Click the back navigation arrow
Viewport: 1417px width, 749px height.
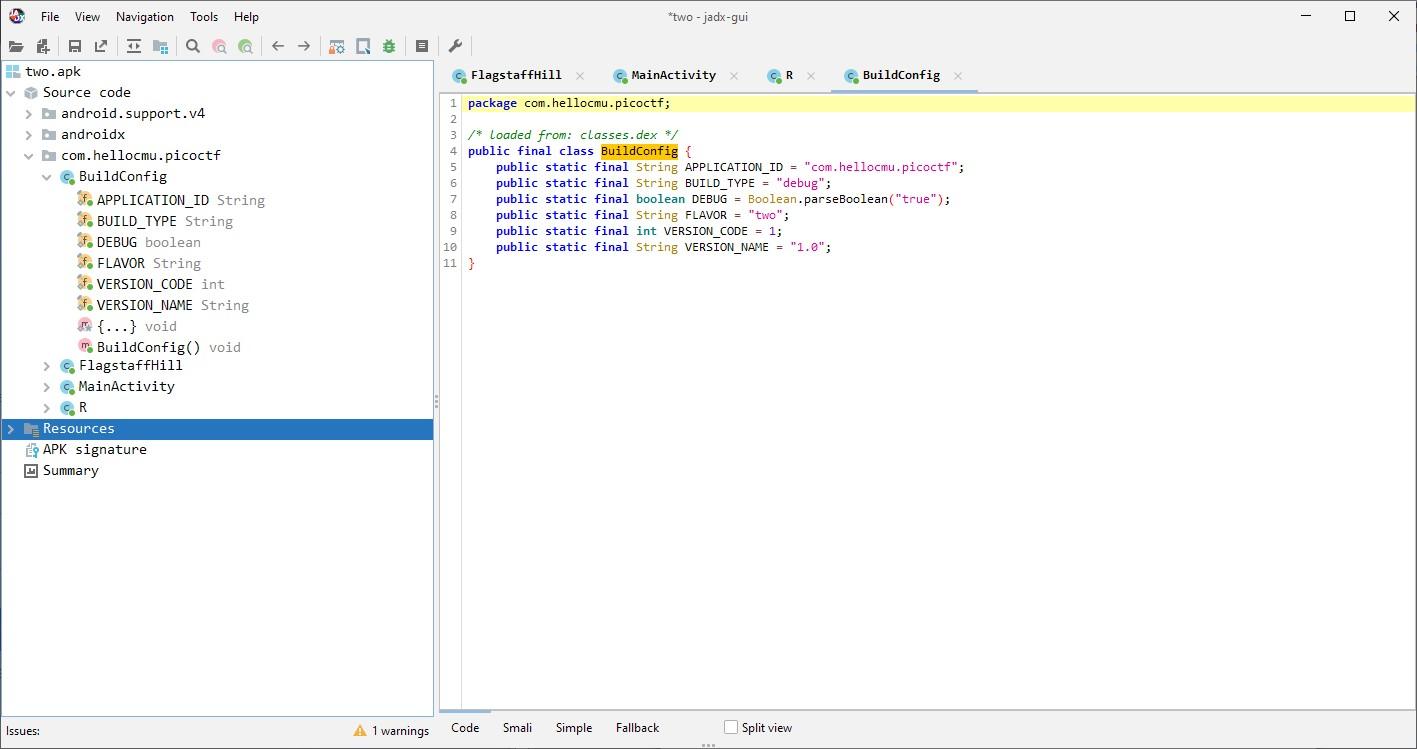278,46
